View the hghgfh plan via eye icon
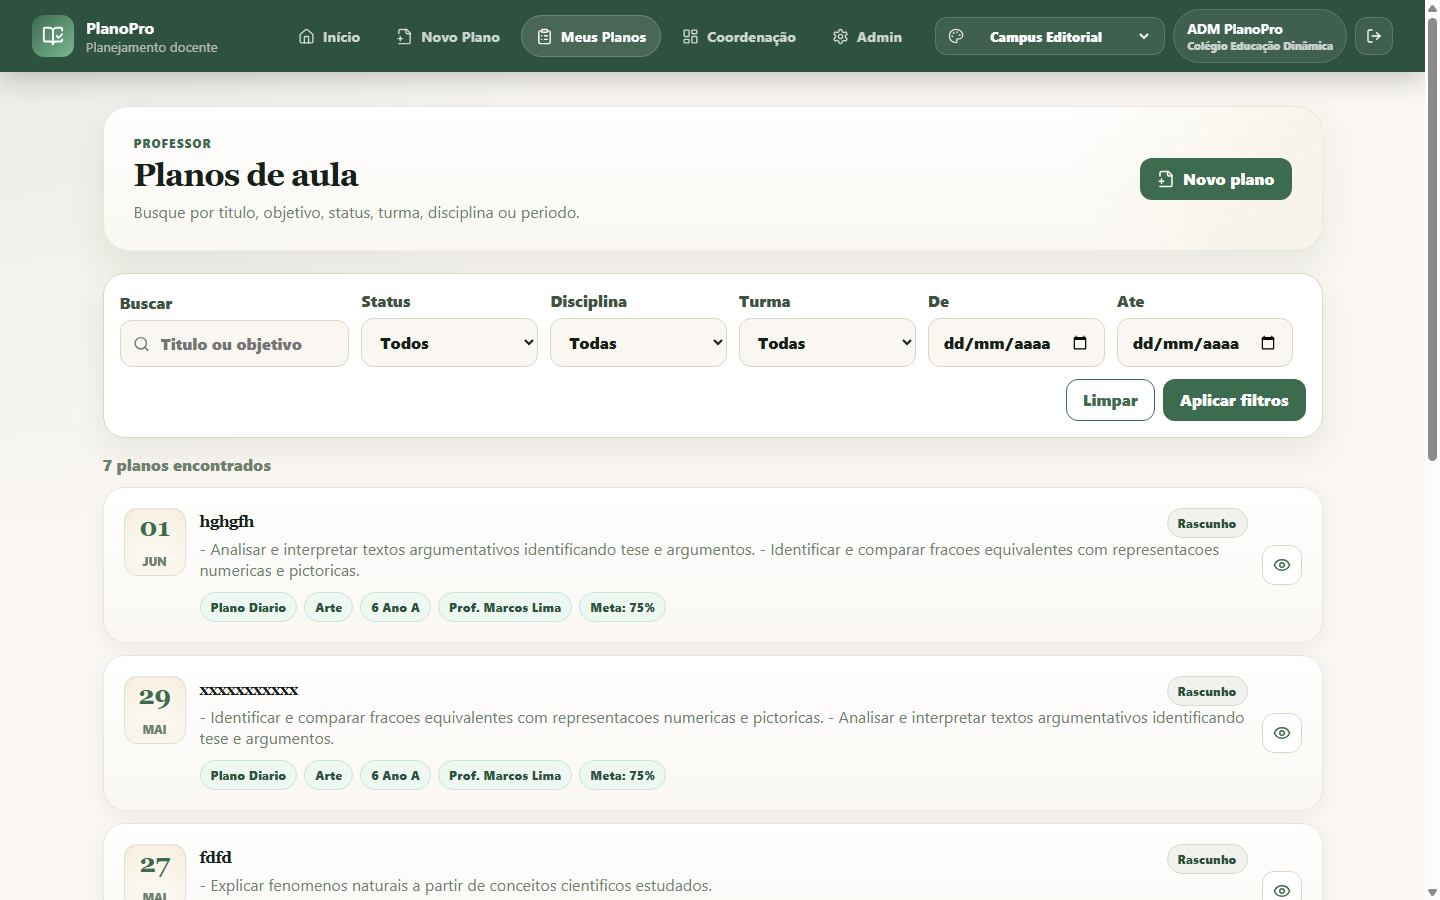This screenshot has width=1440, height=900. point(1282,565)
